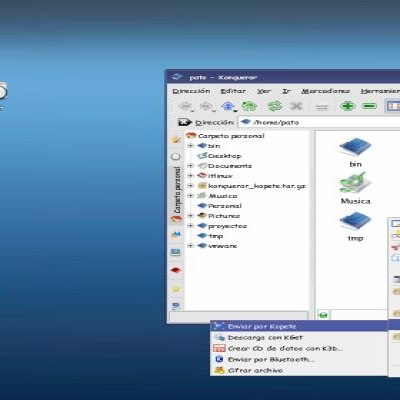This screenshot has width=400, height=400.
Task: Choose Enviar por Kopete from the context menu
Action: click(299, 326)
